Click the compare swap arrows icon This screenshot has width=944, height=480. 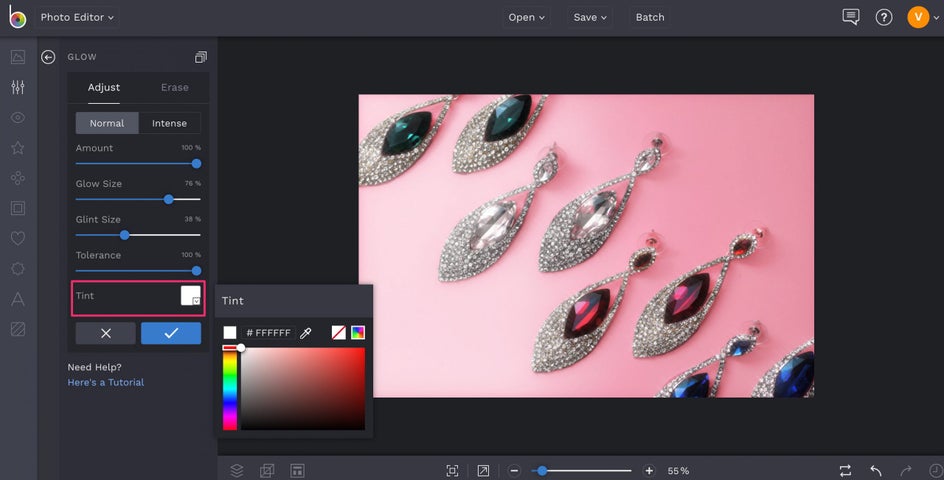coord(845,470)
